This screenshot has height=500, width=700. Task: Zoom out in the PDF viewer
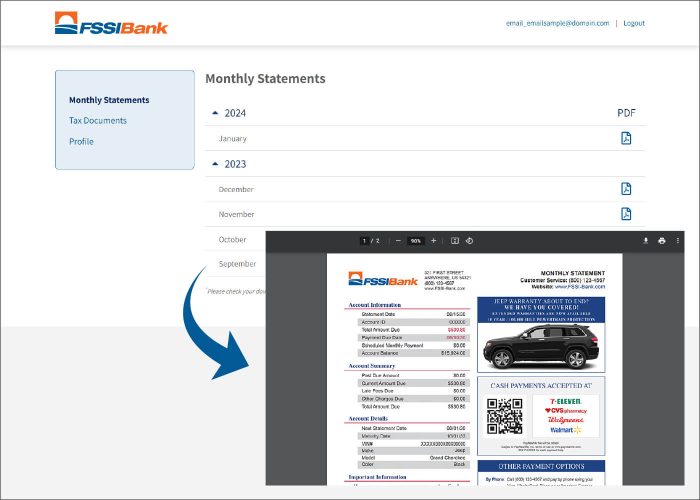(398, 241)
